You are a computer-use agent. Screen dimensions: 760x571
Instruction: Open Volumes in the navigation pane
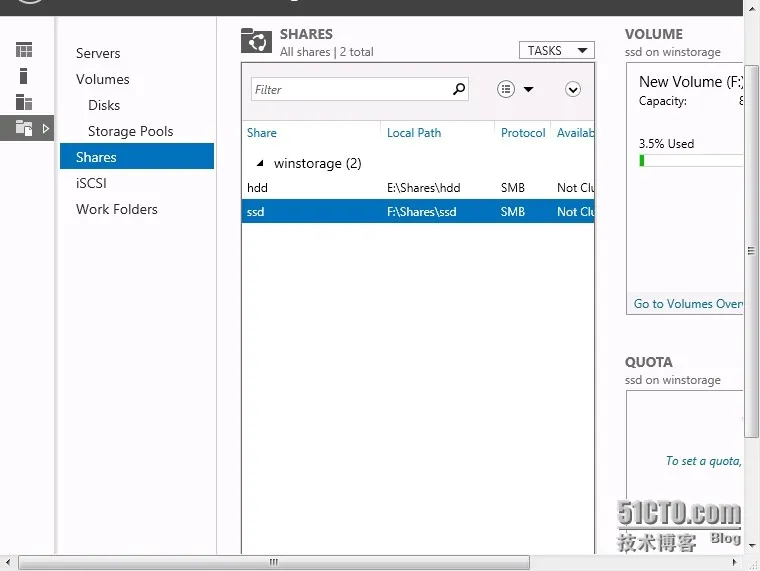pos(103,79)
